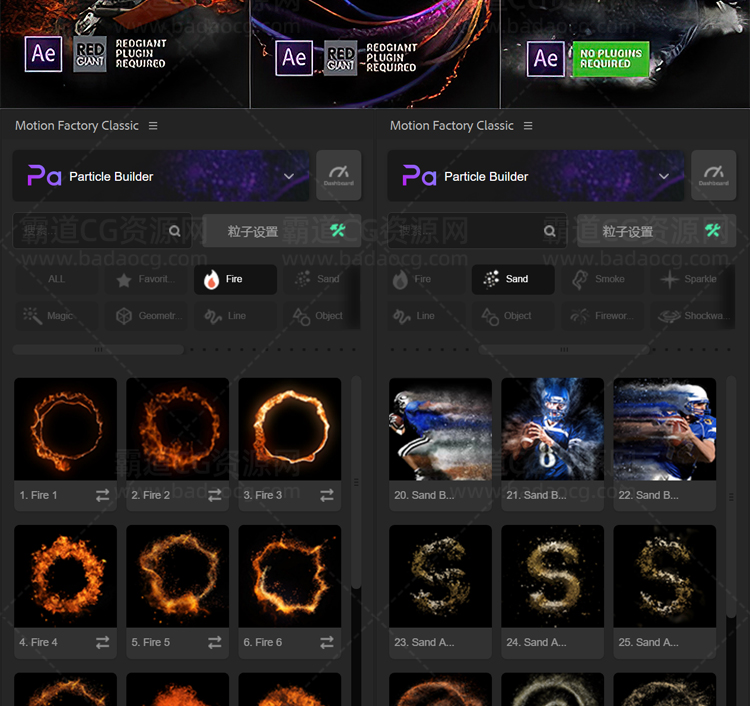Click left panel category horizontal scrollbar

(98, 350)
